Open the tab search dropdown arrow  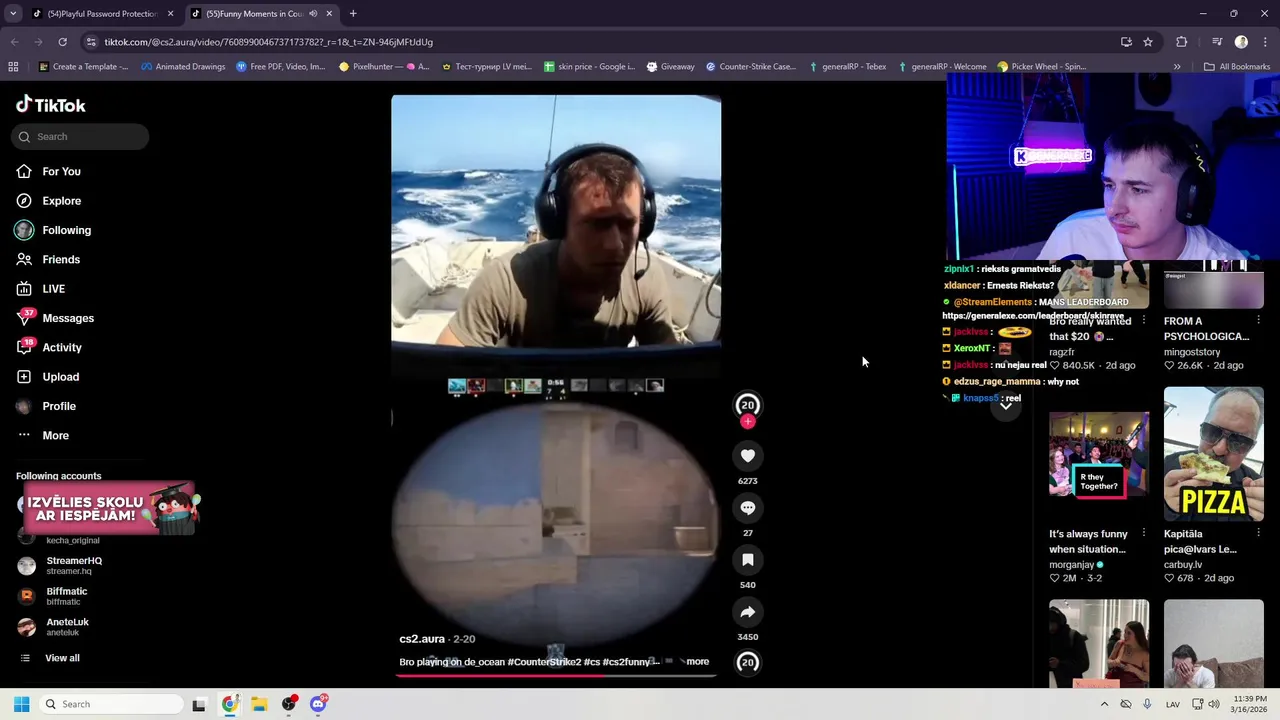13,14
